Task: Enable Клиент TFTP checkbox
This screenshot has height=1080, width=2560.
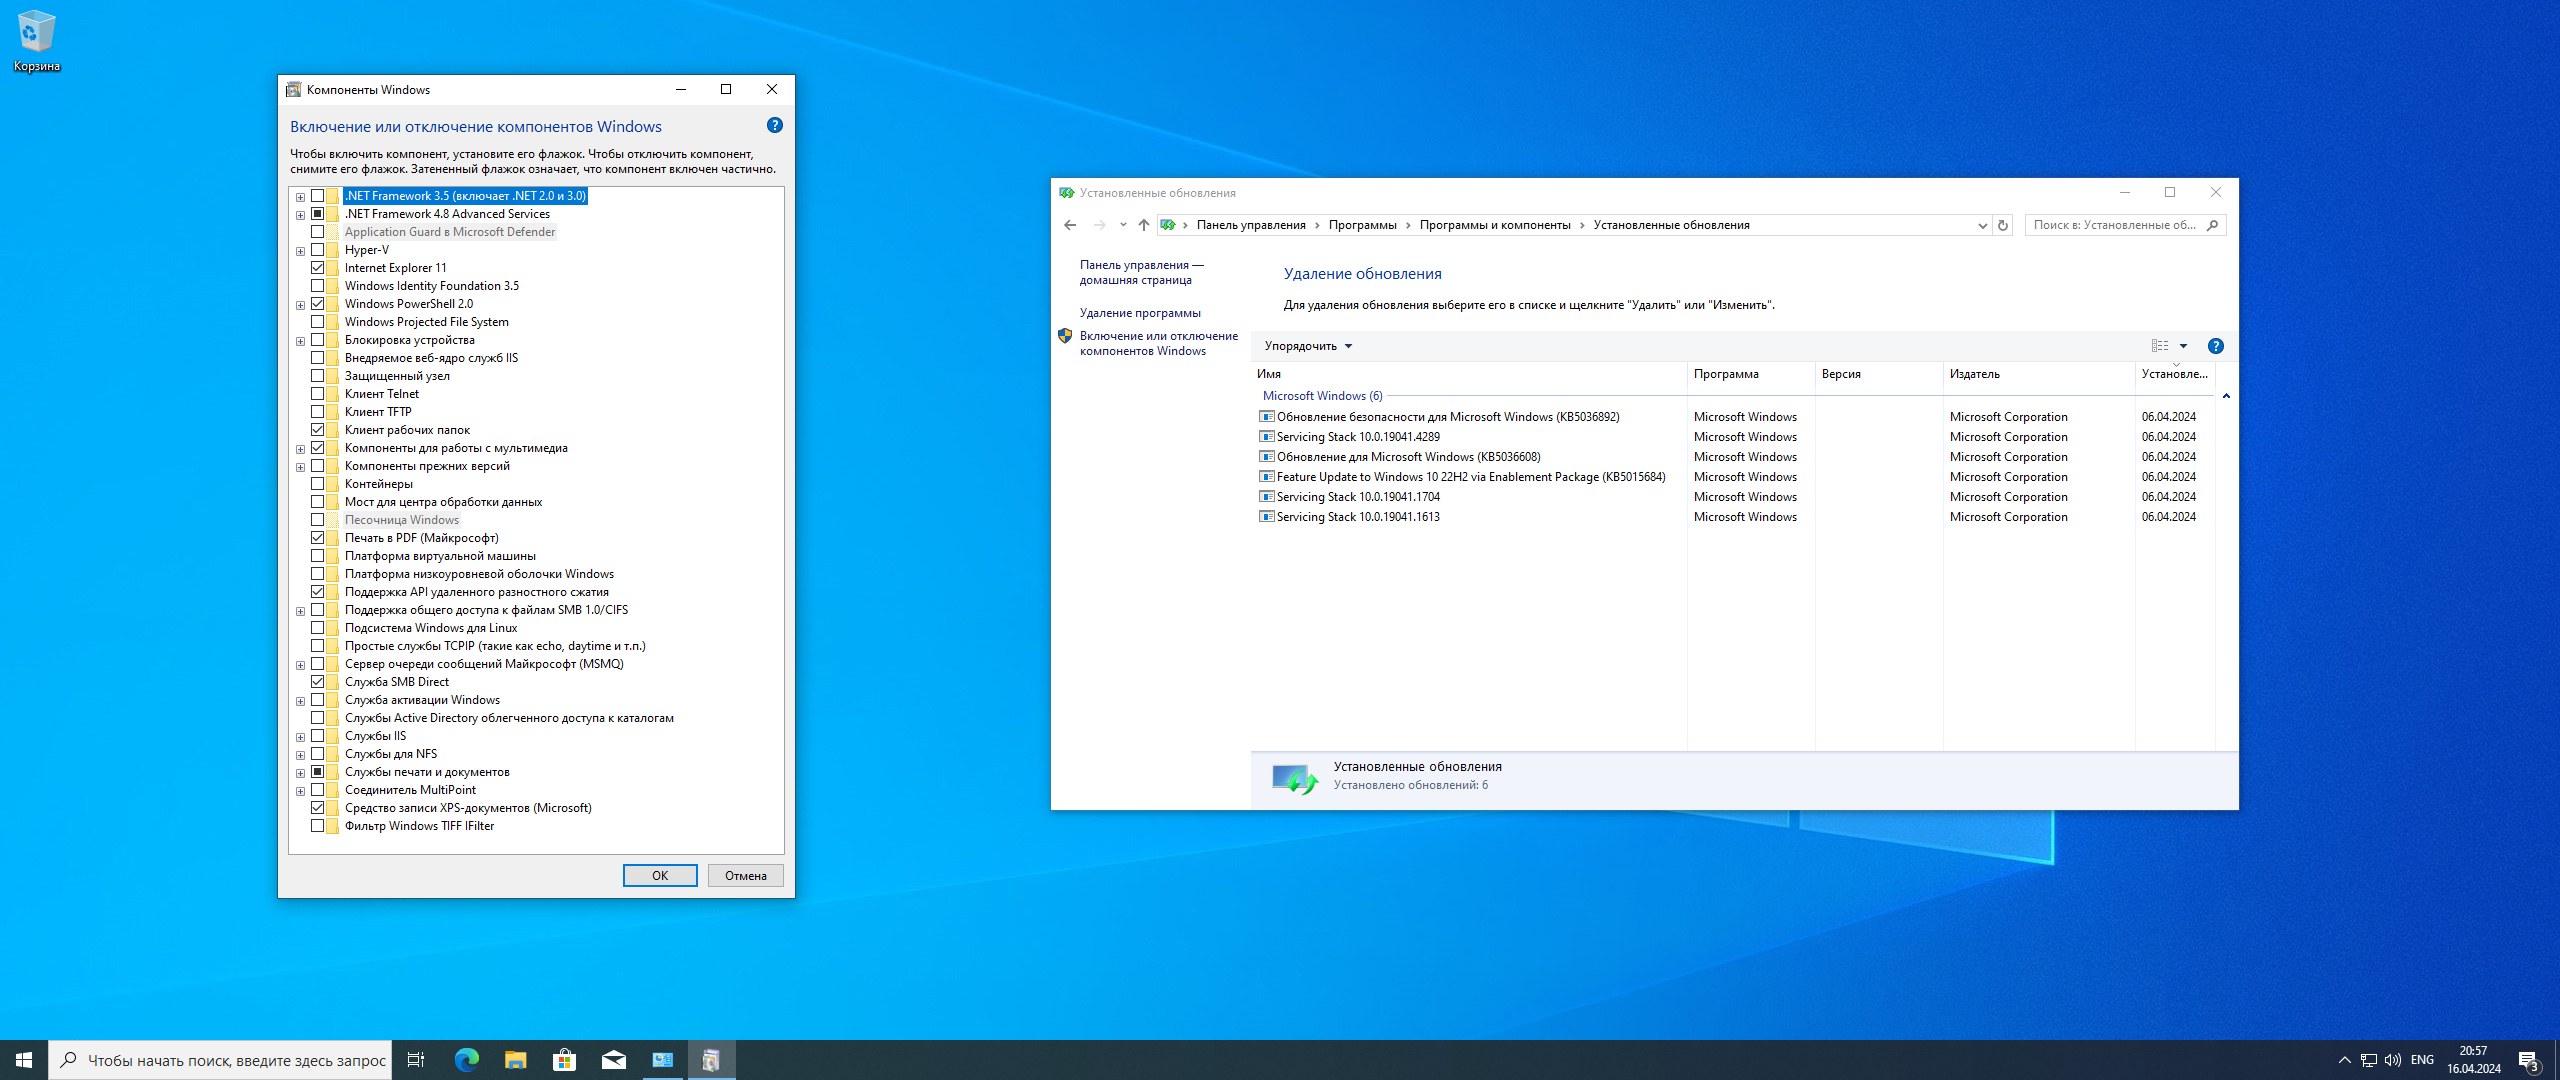Action: pos(317,412)
